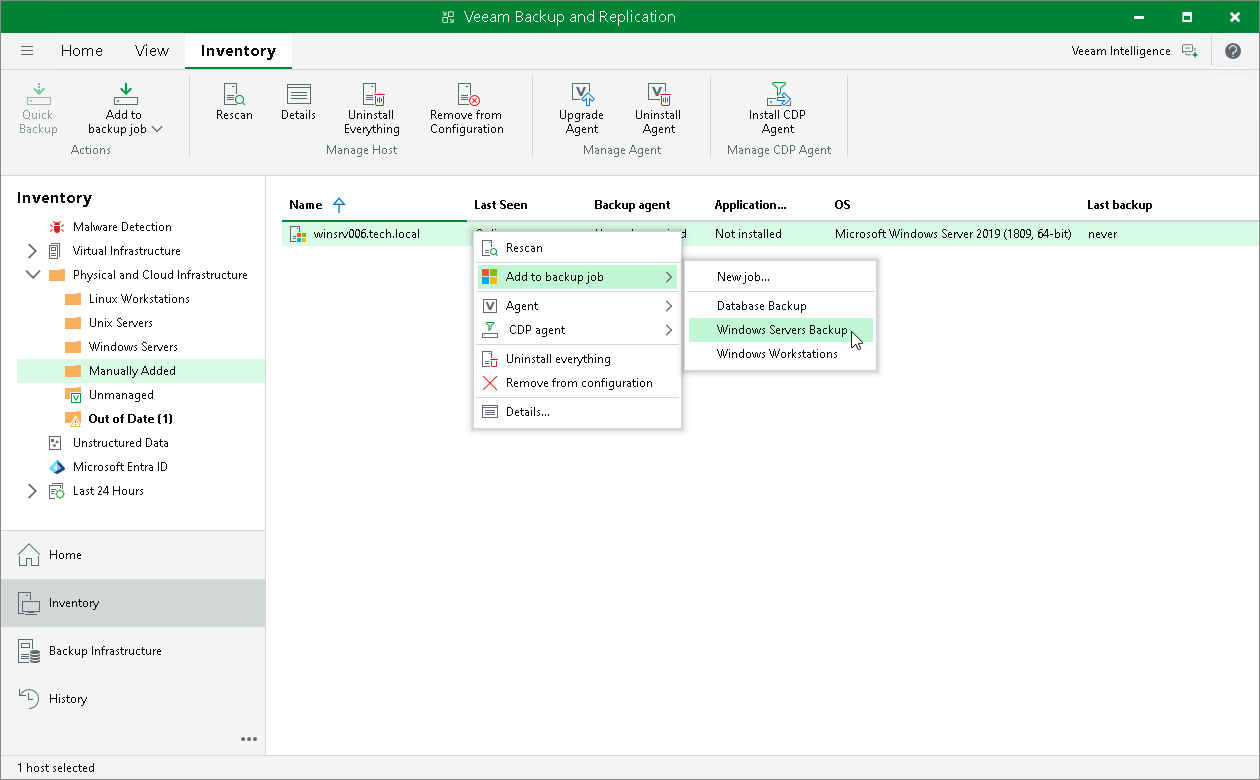
Task: Click the 'Not installed' cell
Action: (x=748, y=234)
